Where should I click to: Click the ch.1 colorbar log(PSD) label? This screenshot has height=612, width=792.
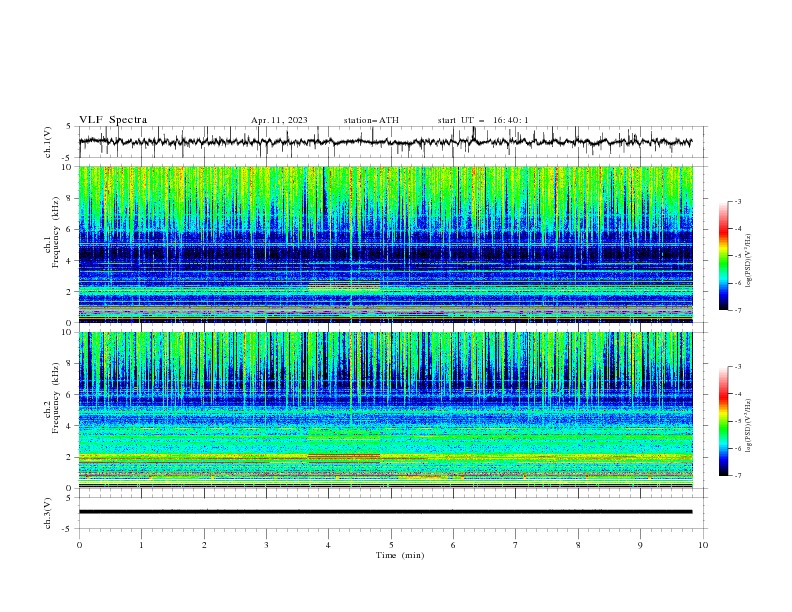point(750,261)
